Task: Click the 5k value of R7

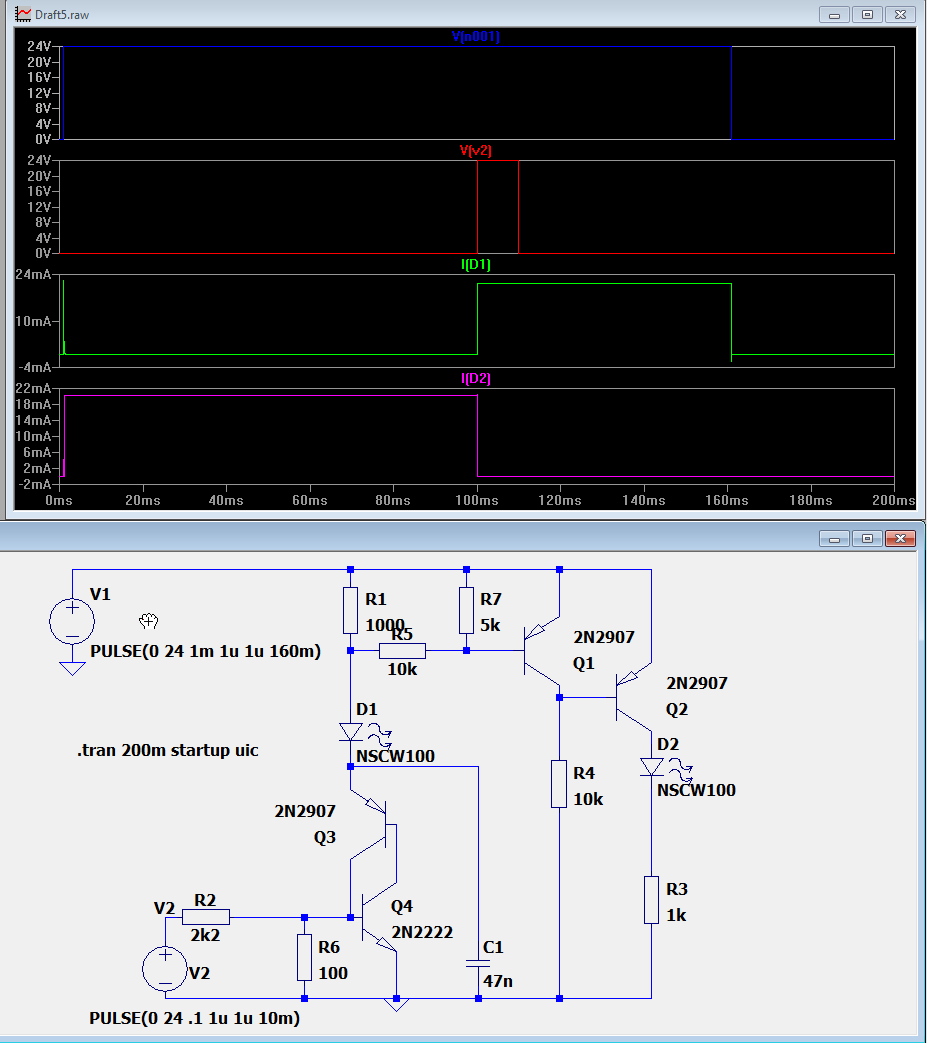Action: [490, 625]
